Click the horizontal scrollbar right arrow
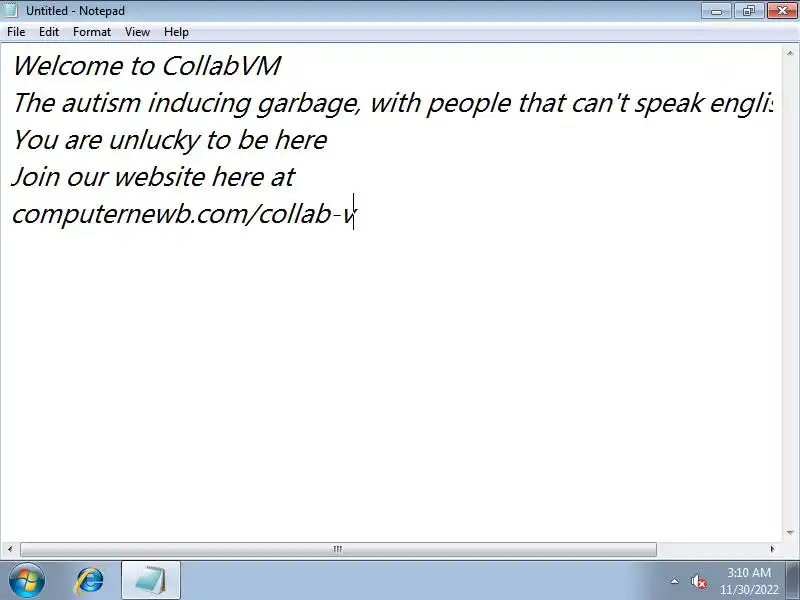The image size is (800, 600). point(772,549)
